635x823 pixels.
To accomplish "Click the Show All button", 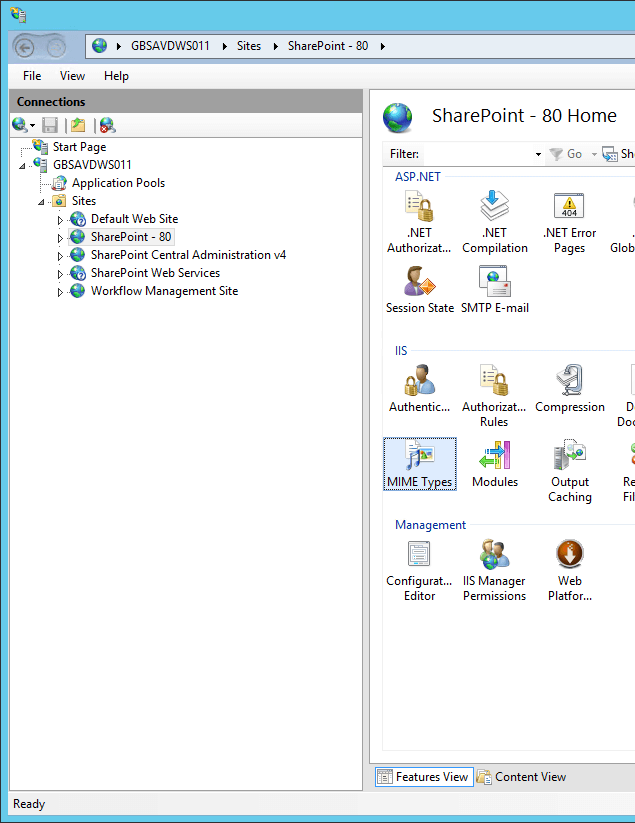I will (618, 154).
